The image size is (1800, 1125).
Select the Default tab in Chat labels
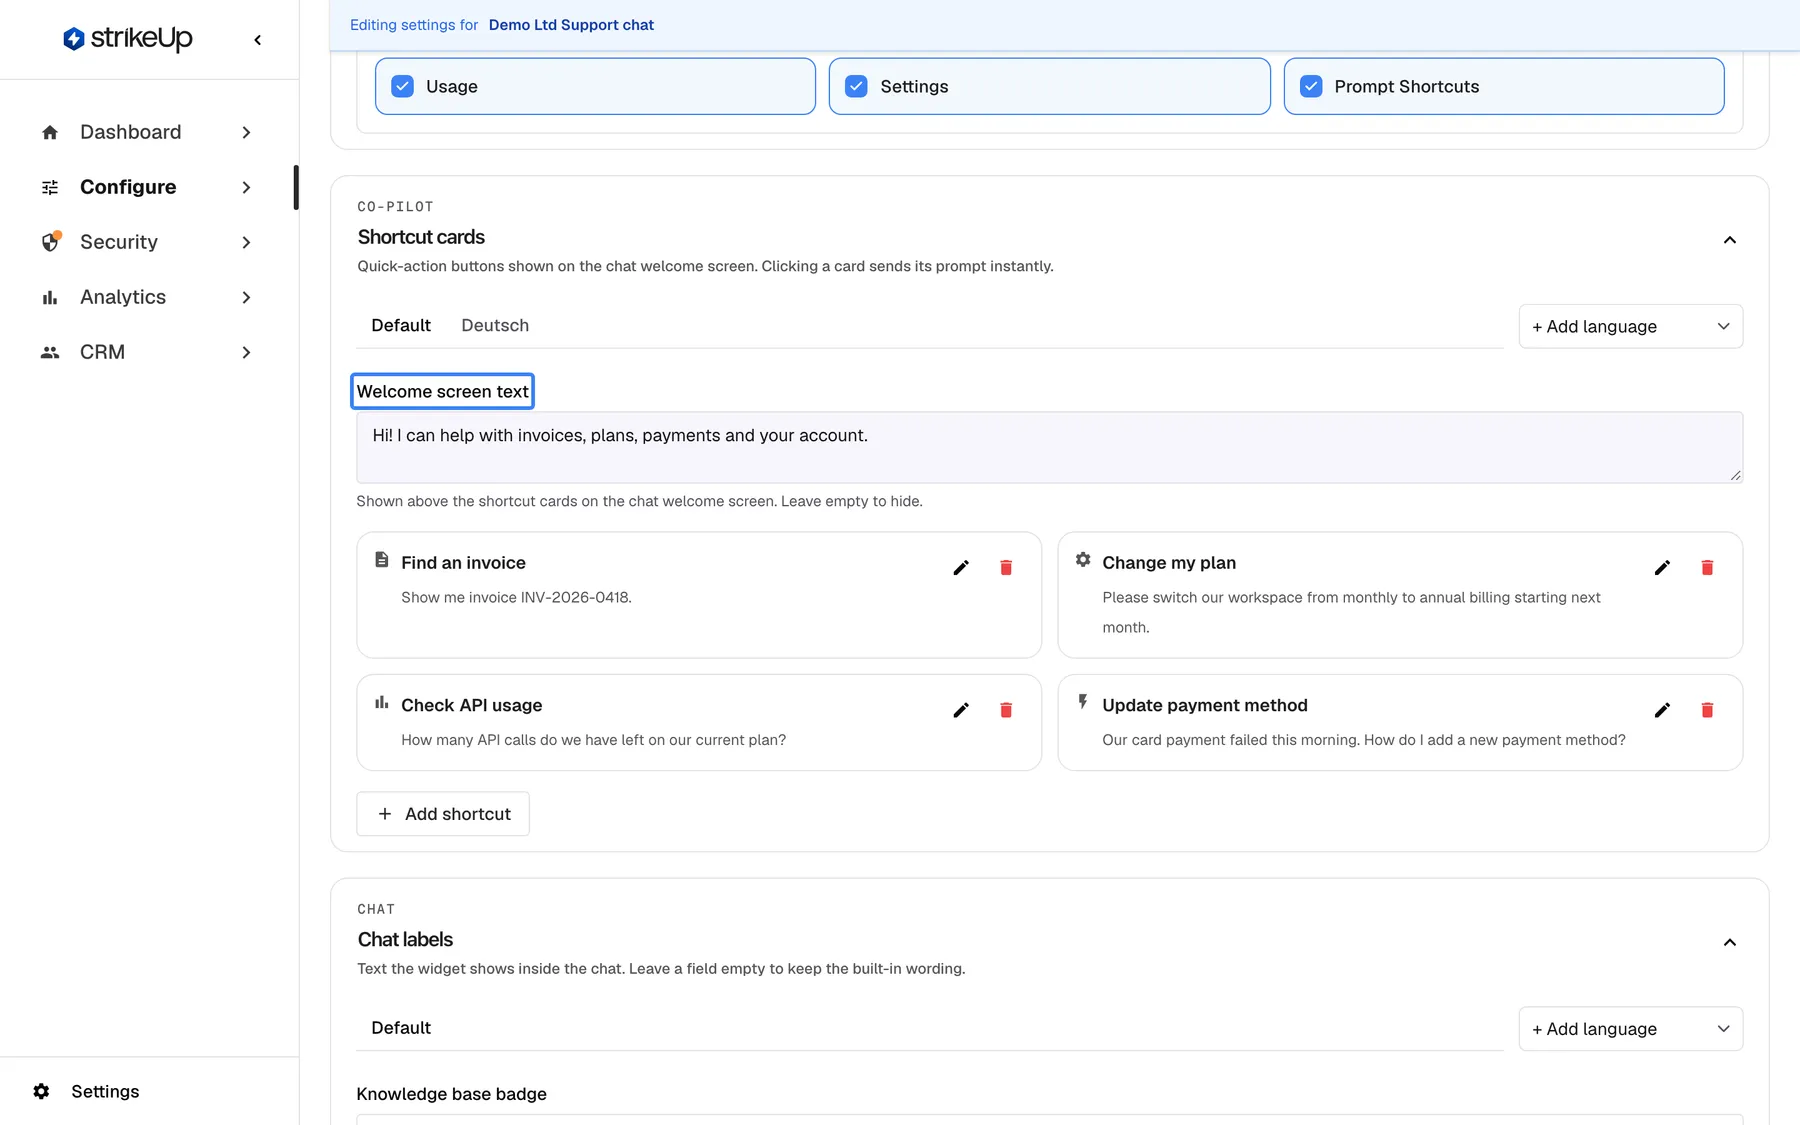click(401, 1028)
